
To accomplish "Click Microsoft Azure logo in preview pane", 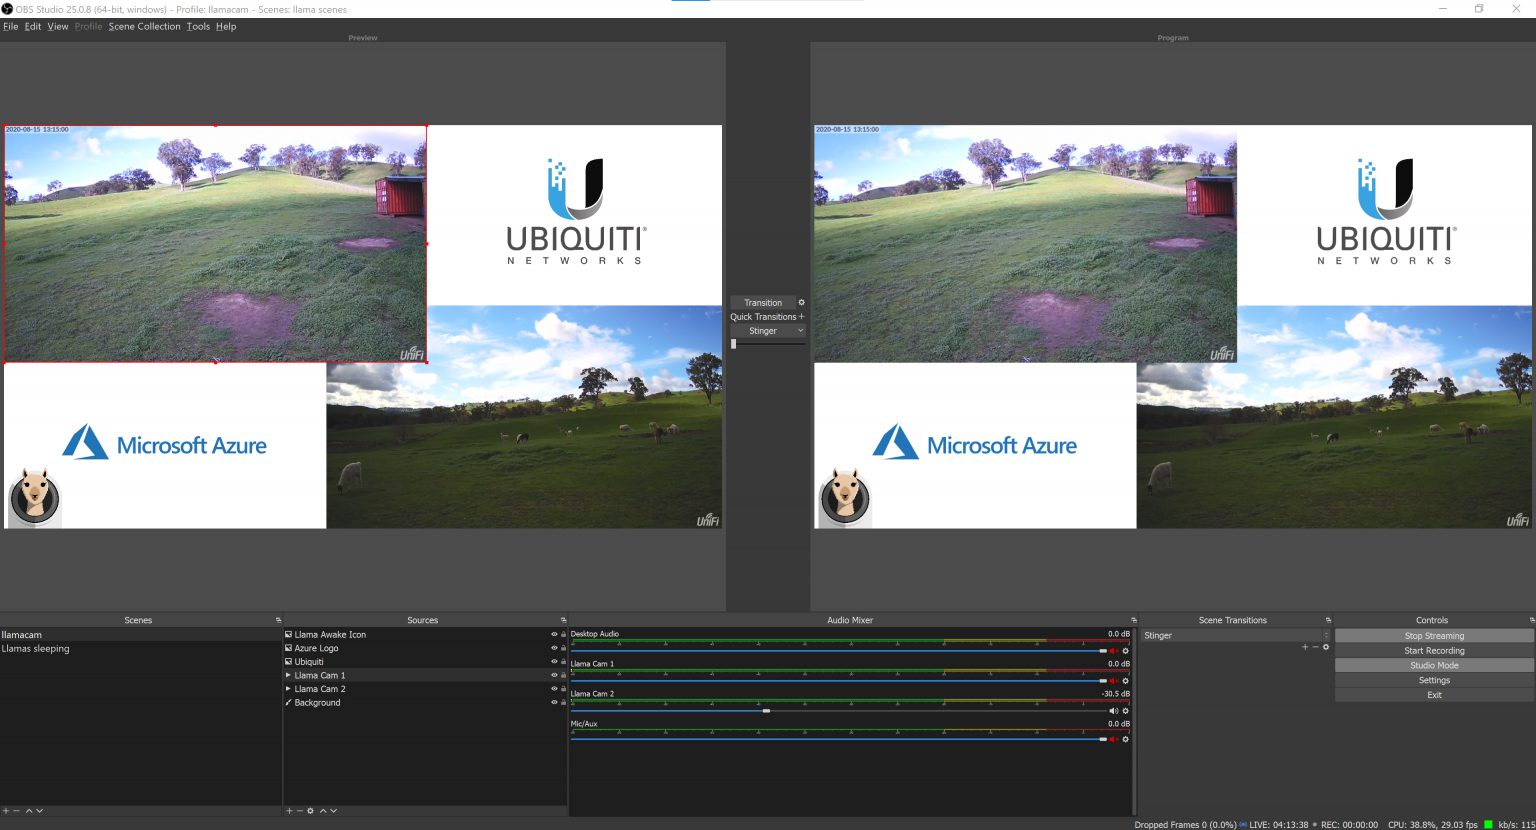I will click(165, 442).
